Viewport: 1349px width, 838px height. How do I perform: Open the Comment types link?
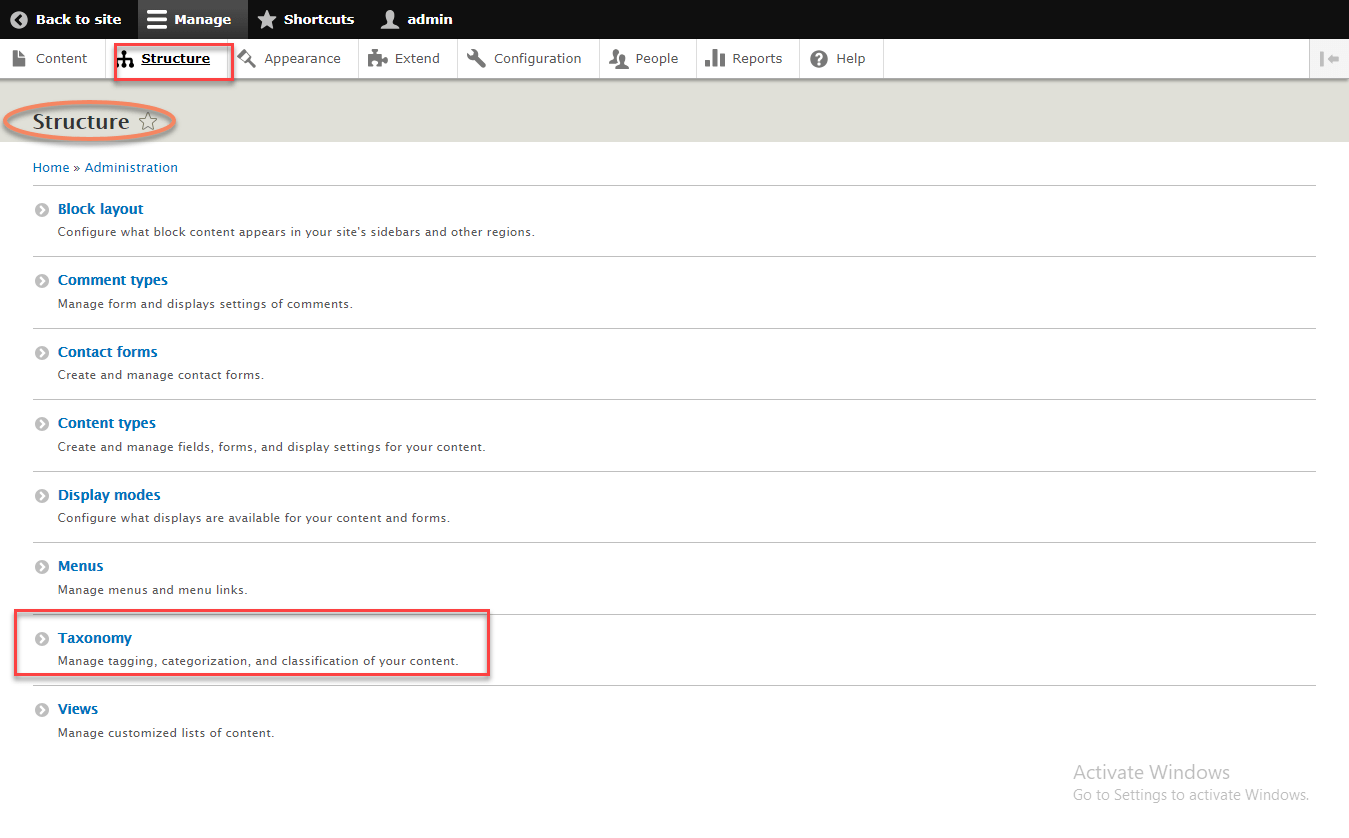tap(113, 280)
